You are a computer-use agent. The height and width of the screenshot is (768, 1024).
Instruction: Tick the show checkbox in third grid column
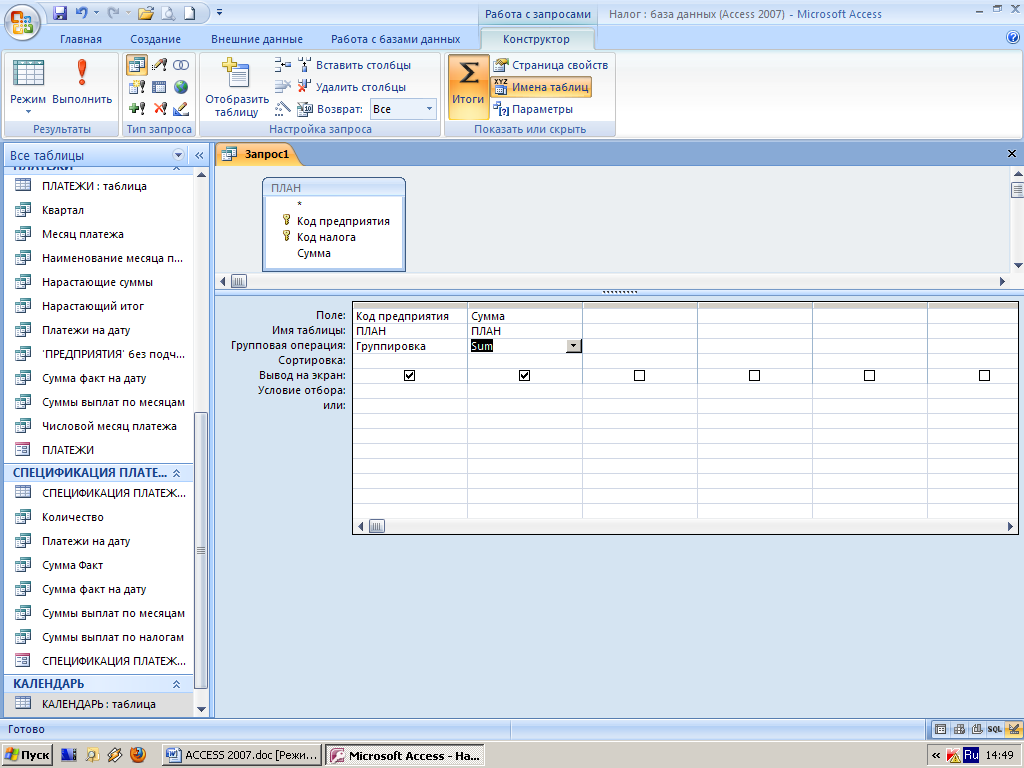(x=639, y=376)
